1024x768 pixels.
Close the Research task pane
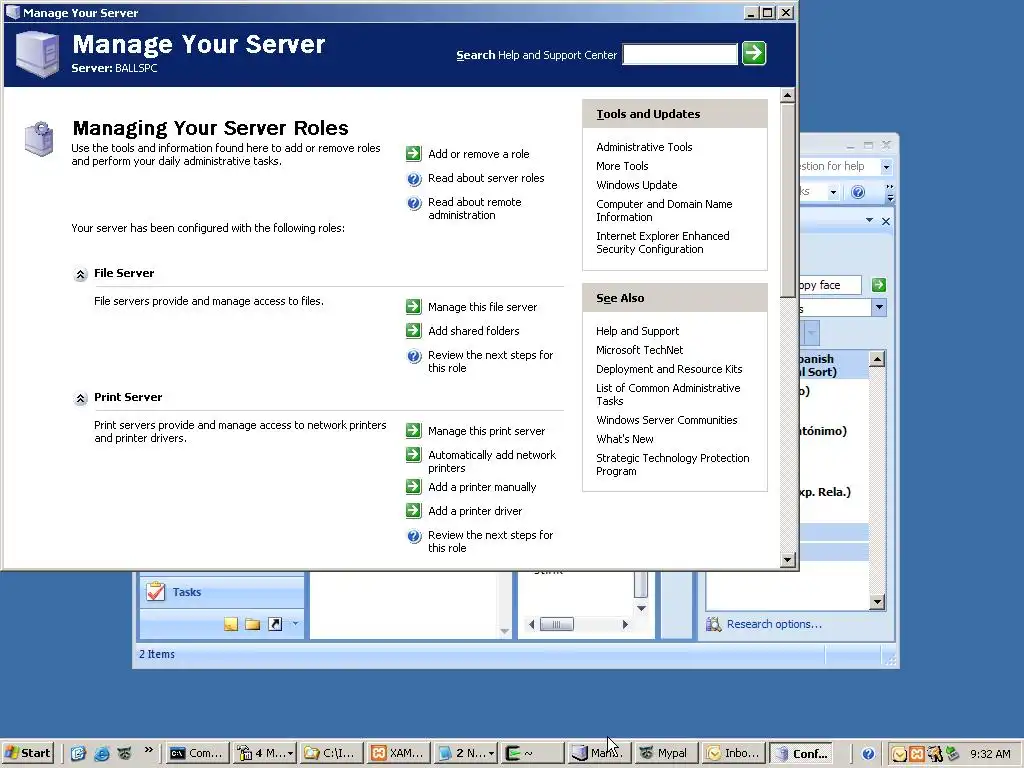pos(886,221)
